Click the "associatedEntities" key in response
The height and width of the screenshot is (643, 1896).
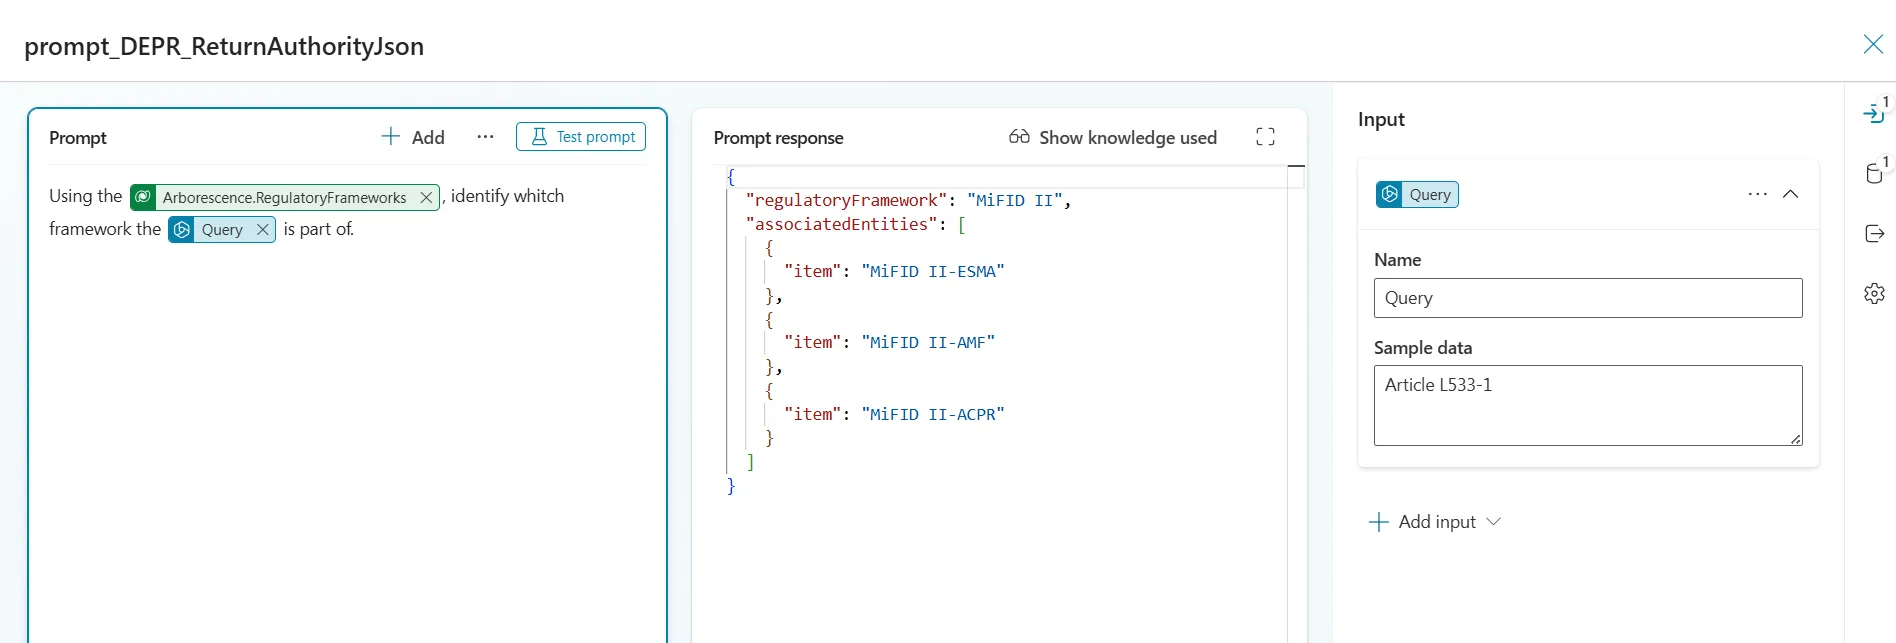tap(841, 224)
